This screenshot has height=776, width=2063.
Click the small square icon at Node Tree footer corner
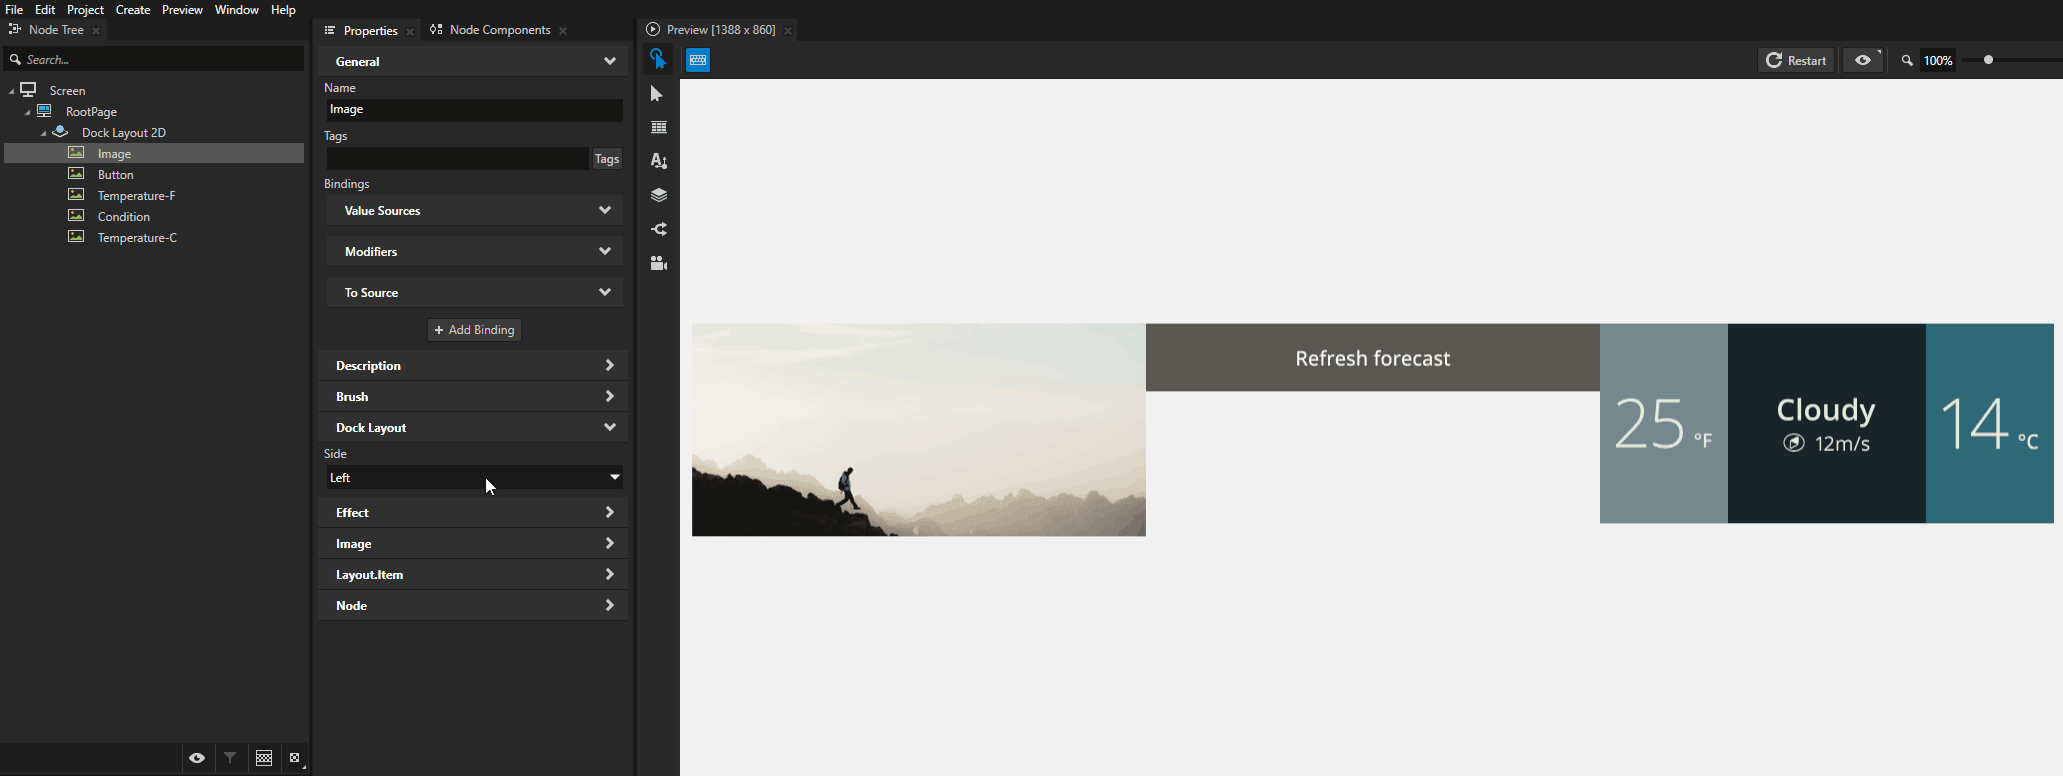(295, 758)
